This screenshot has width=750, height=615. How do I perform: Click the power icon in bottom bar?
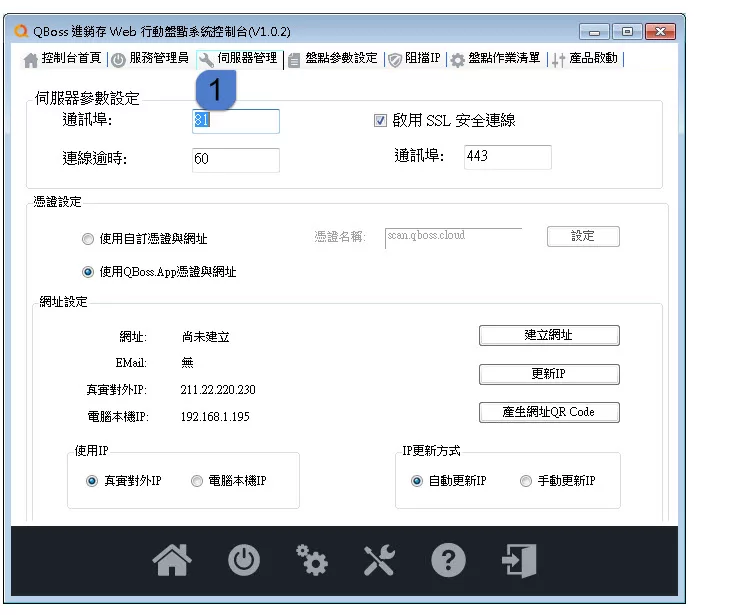coord(242,561)
